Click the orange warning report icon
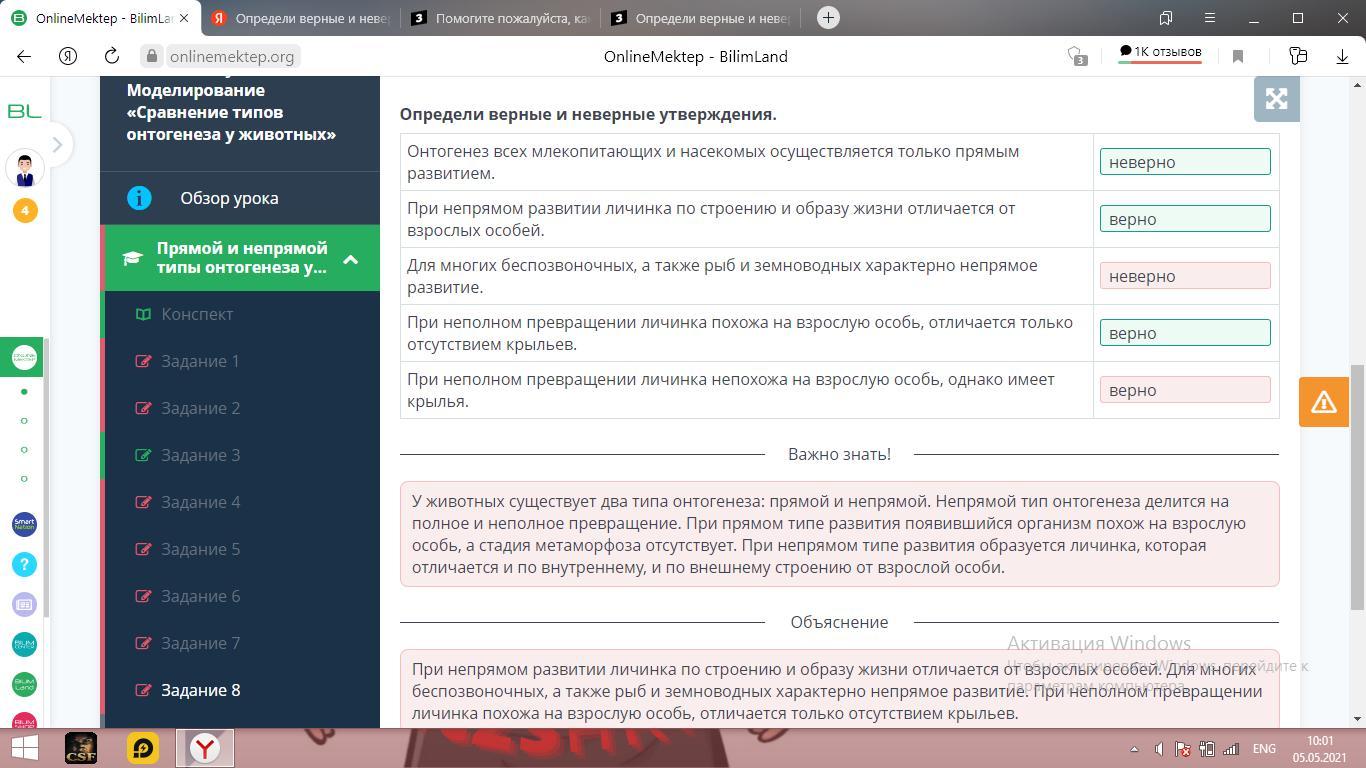Screen dimensions: 1366x768 (1323, 402)
